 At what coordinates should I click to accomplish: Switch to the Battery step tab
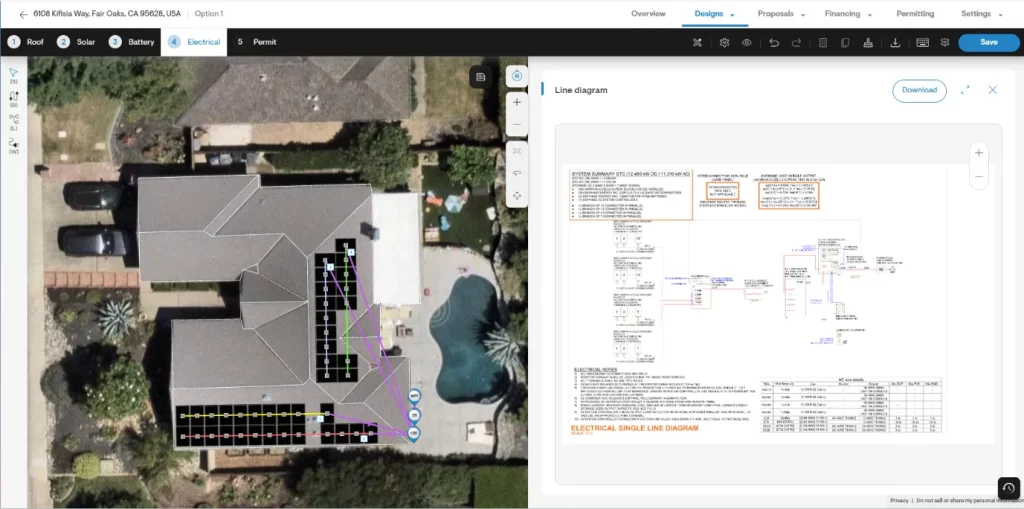(132, 42)
